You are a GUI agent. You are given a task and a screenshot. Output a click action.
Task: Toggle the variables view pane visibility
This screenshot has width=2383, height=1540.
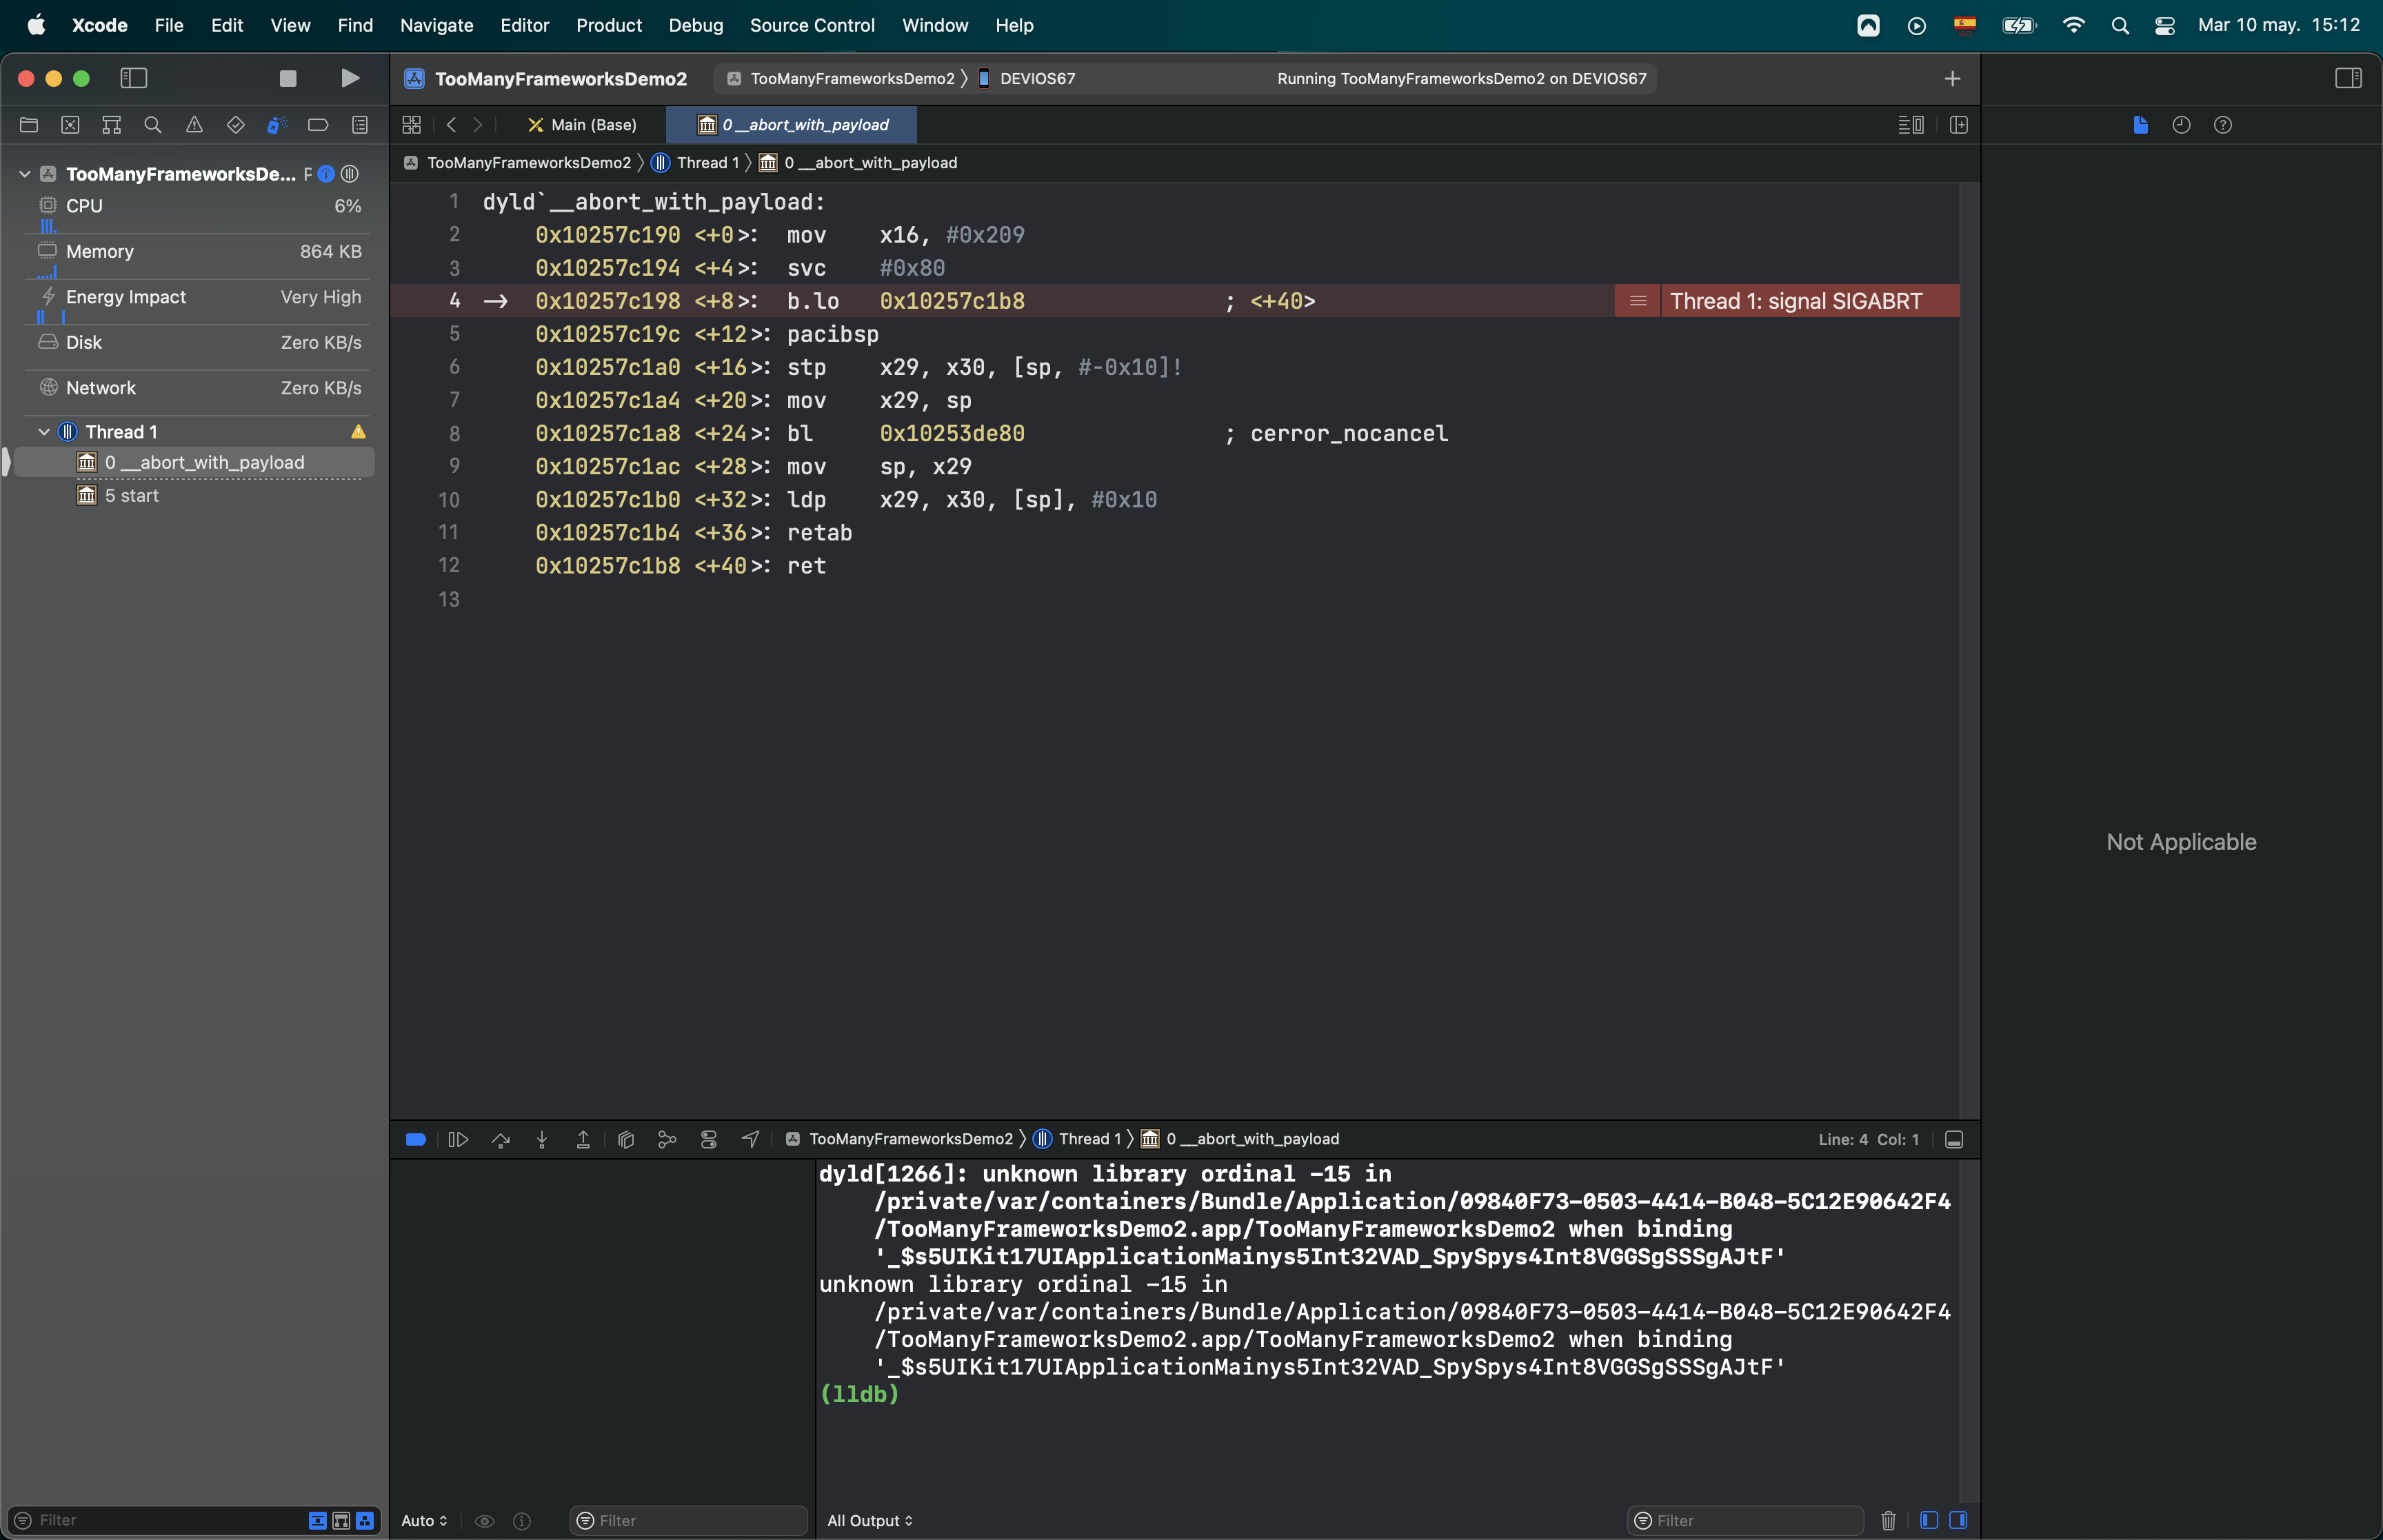pyautogui.click(x=1929, y=1520)
